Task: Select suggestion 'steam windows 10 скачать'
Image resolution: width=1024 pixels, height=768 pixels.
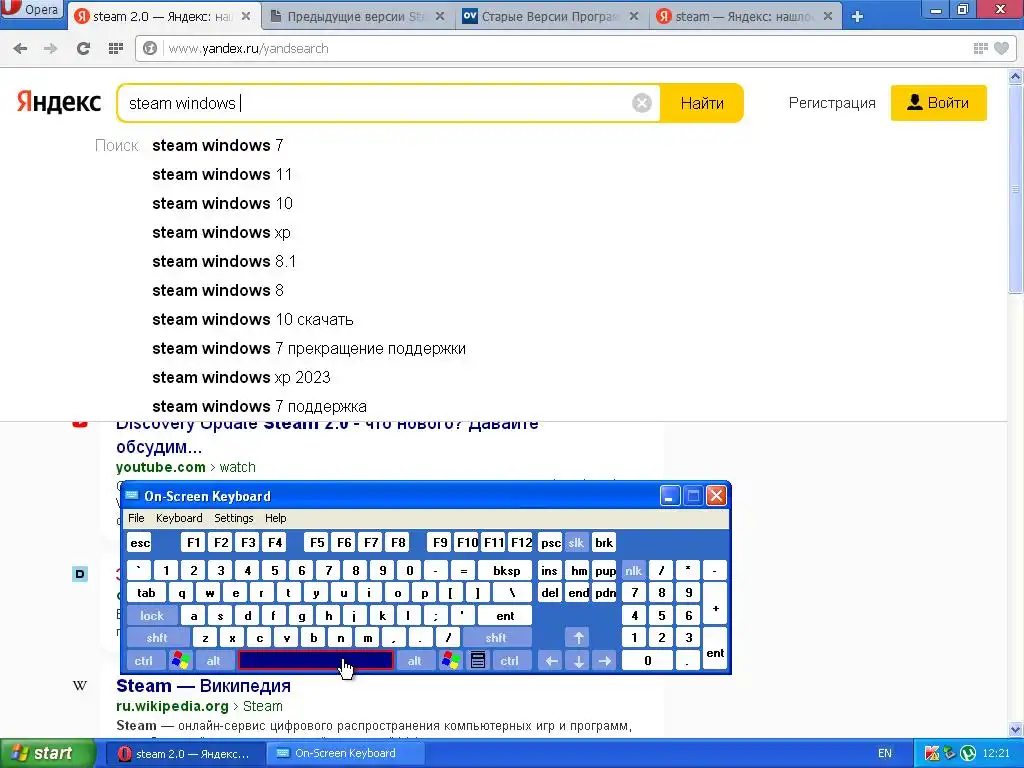Action: tap(253, 319)
